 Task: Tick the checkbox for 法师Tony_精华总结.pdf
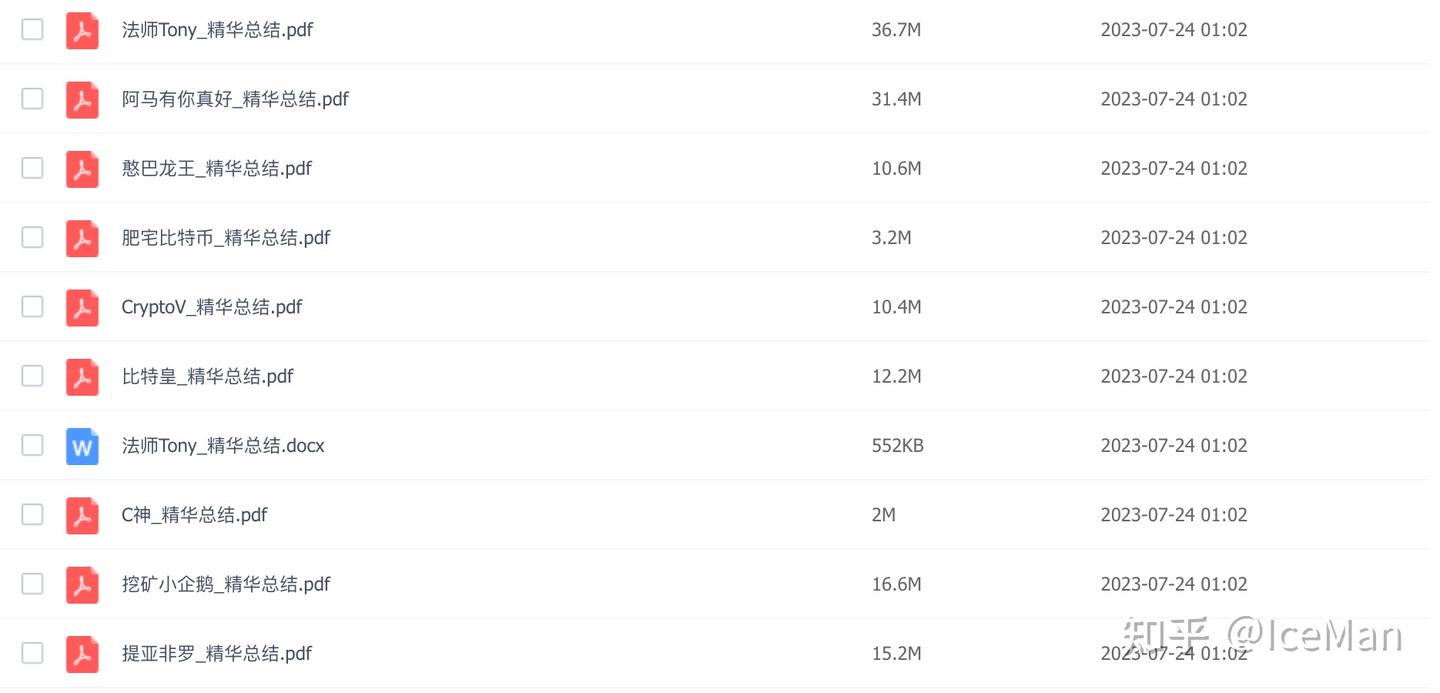point(33,29)
